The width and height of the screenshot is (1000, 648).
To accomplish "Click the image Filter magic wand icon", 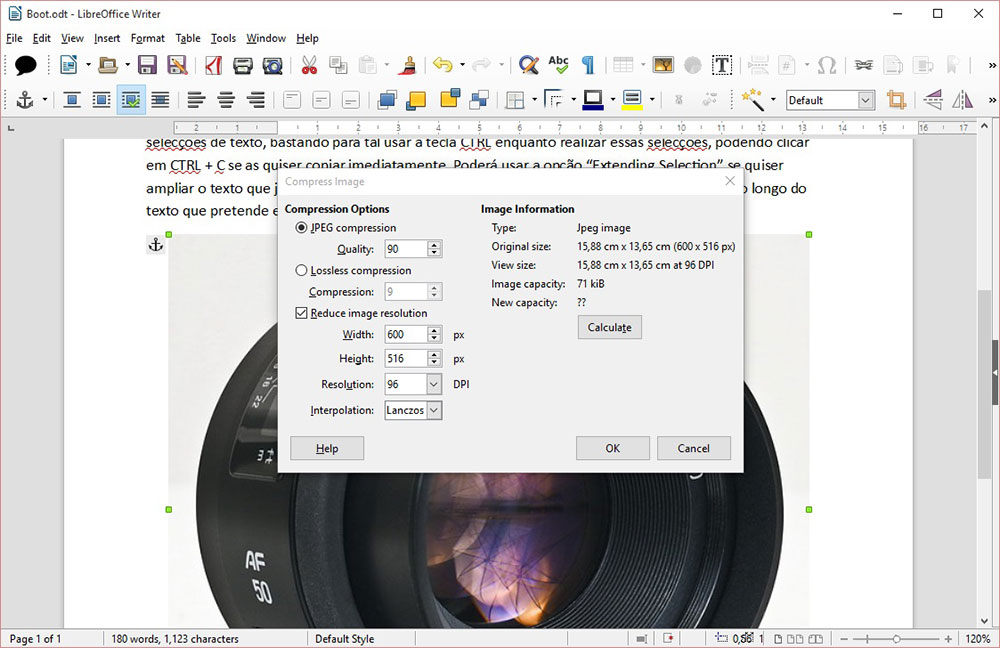I will click(753, 100).
